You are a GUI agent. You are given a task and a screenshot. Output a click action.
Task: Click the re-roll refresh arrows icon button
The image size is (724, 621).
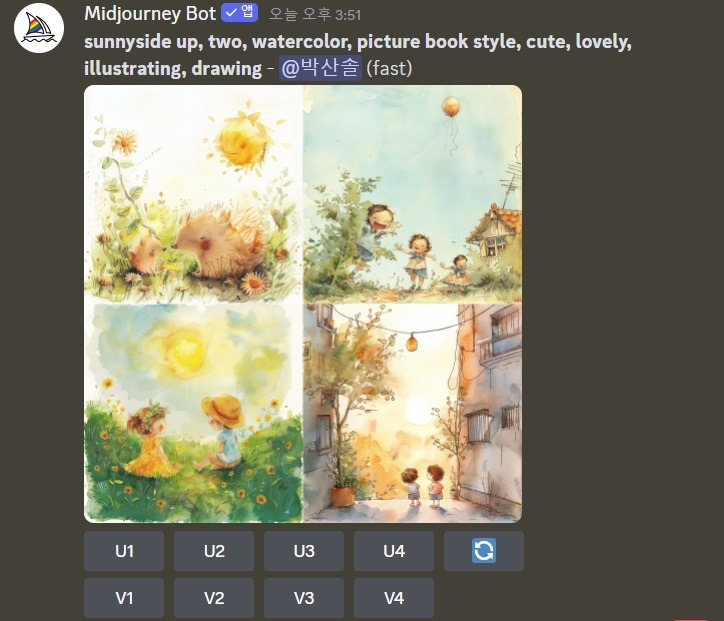click(x=484, y=550)
